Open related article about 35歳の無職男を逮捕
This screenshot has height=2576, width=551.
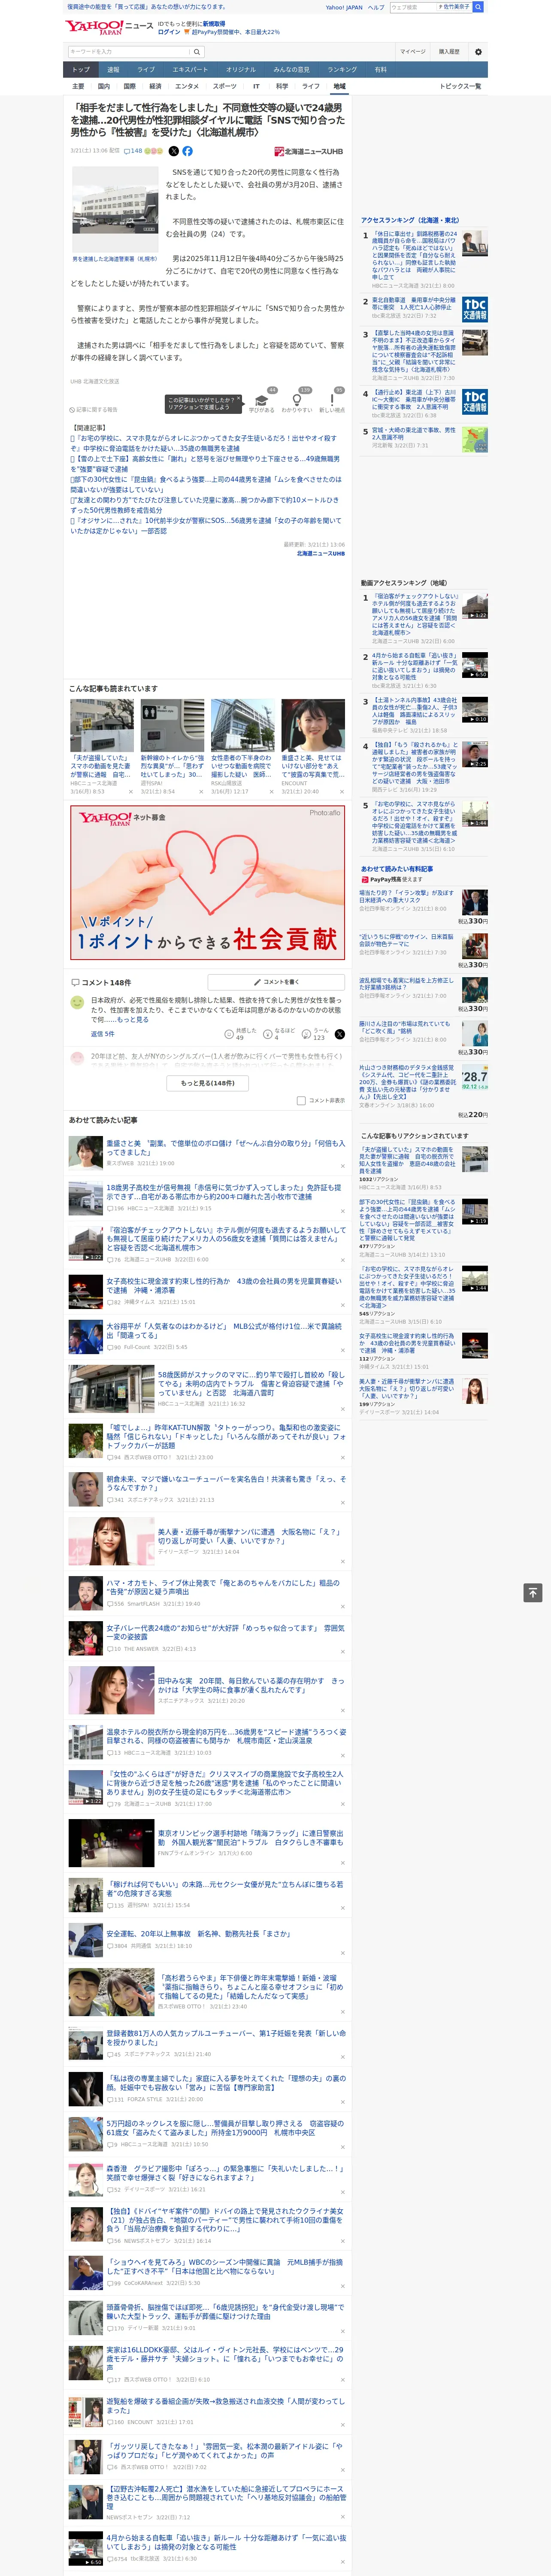204,443
